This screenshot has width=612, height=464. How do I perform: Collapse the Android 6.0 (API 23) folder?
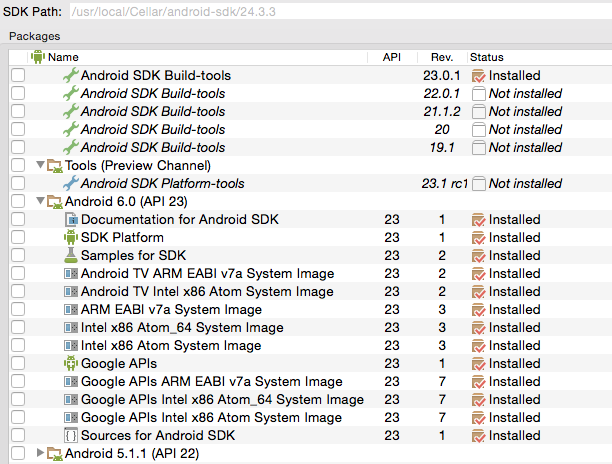coord(40,201)
